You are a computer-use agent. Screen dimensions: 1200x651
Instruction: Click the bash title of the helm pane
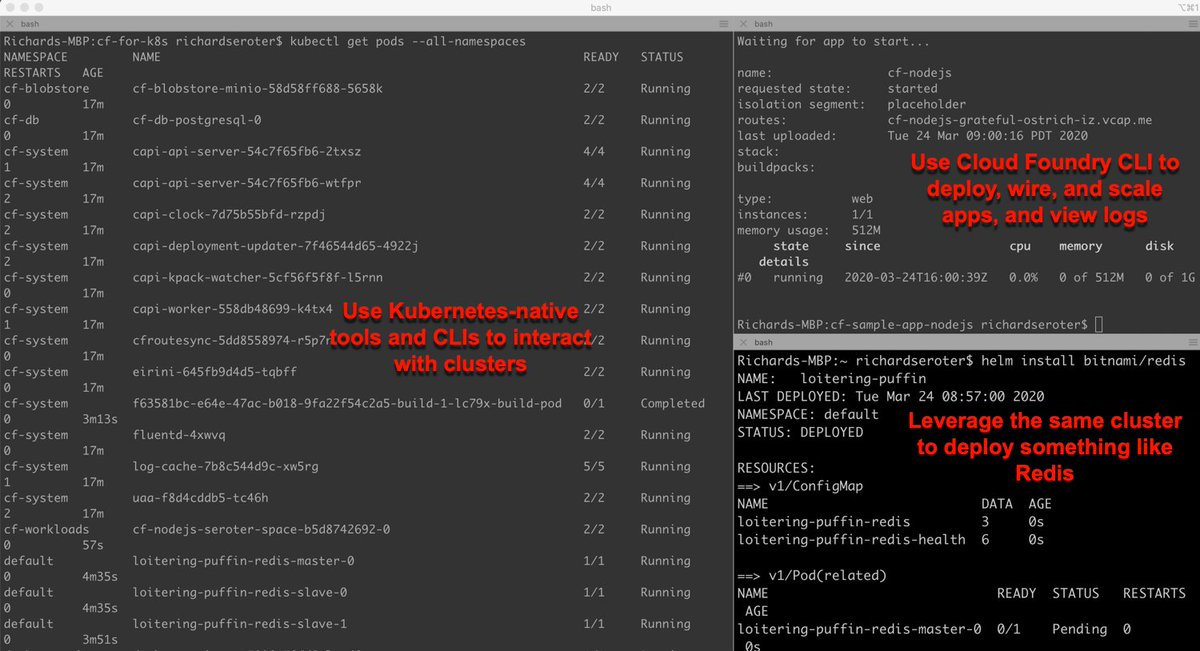764,342
